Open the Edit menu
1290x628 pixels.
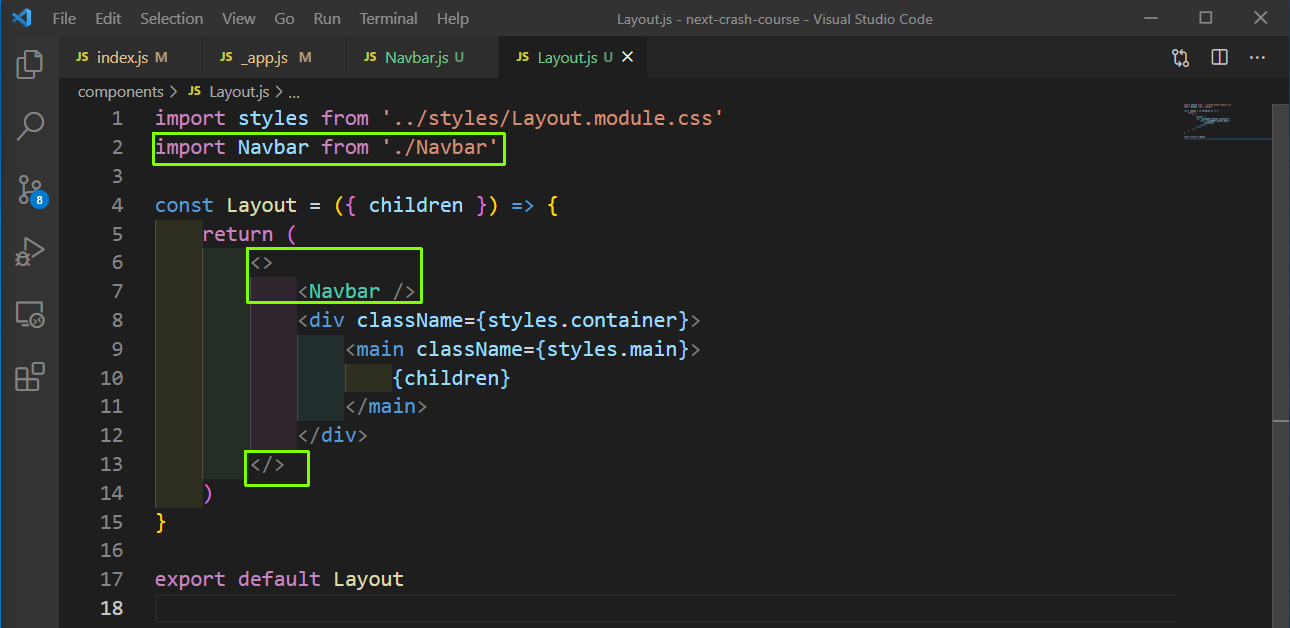[108, 19]
